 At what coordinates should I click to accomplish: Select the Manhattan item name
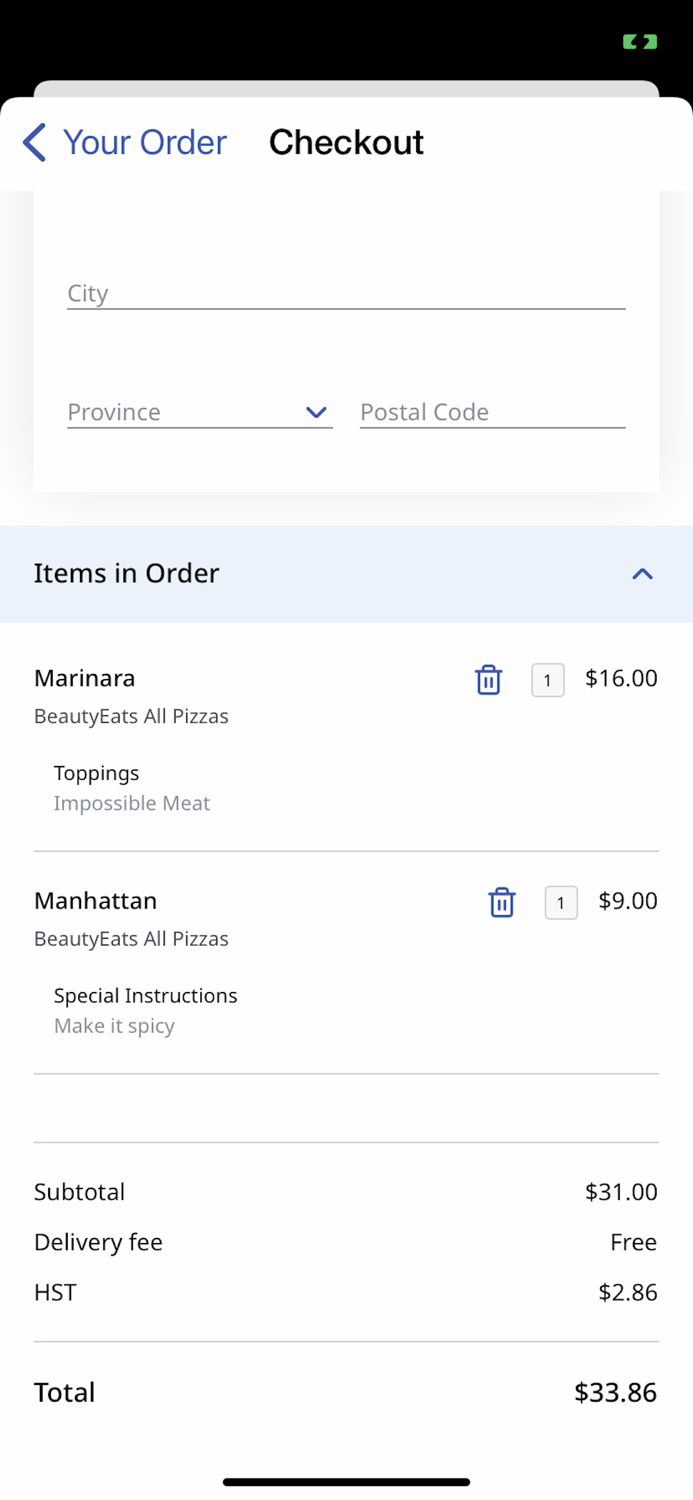(x=96, y=901)
